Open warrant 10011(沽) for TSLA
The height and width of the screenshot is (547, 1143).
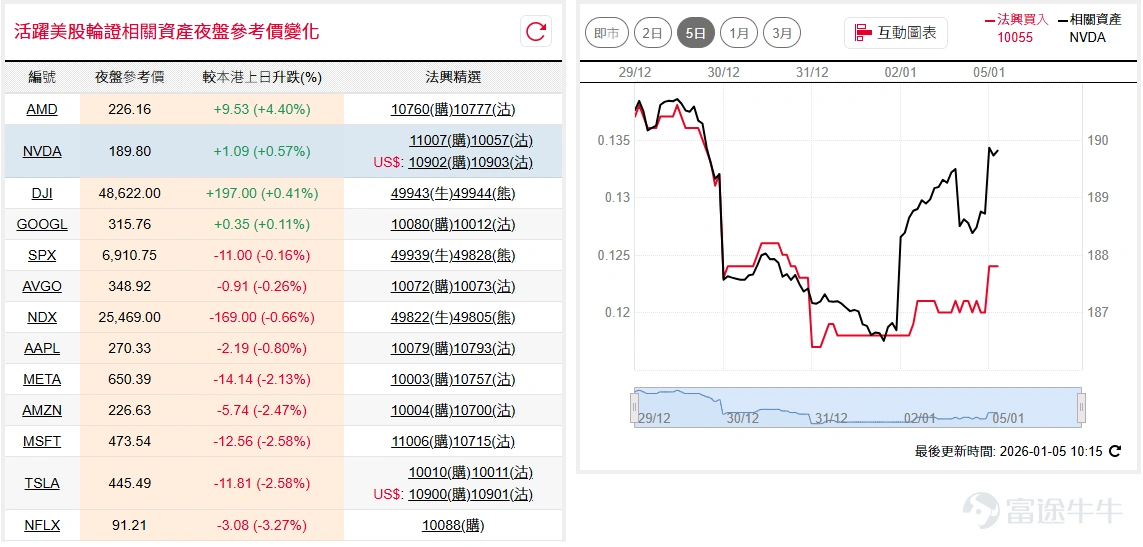coord(502,473)
